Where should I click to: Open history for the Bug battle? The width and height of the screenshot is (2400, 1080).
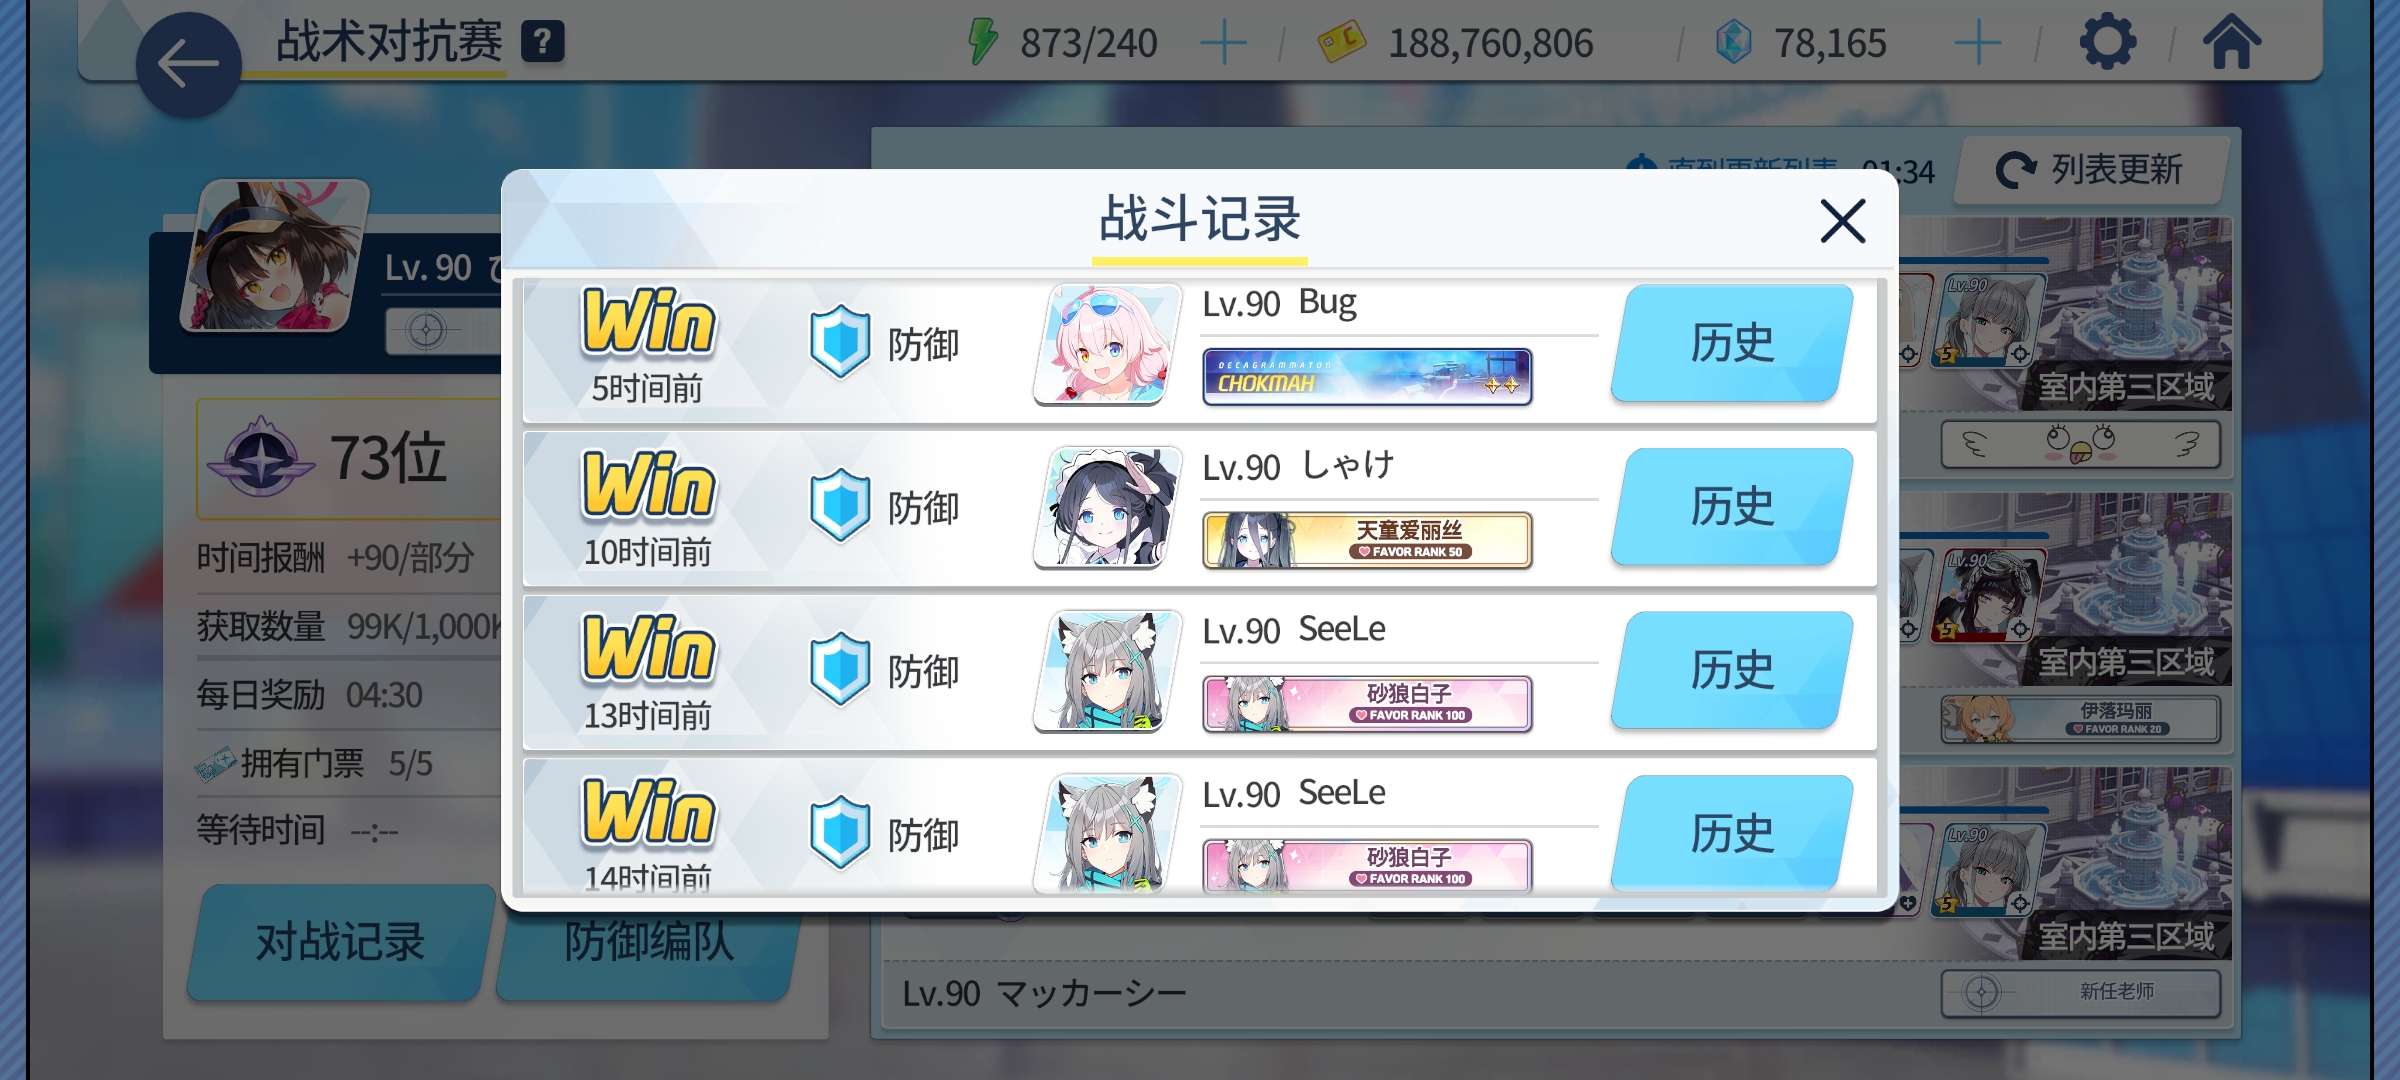pos(1732,343)
